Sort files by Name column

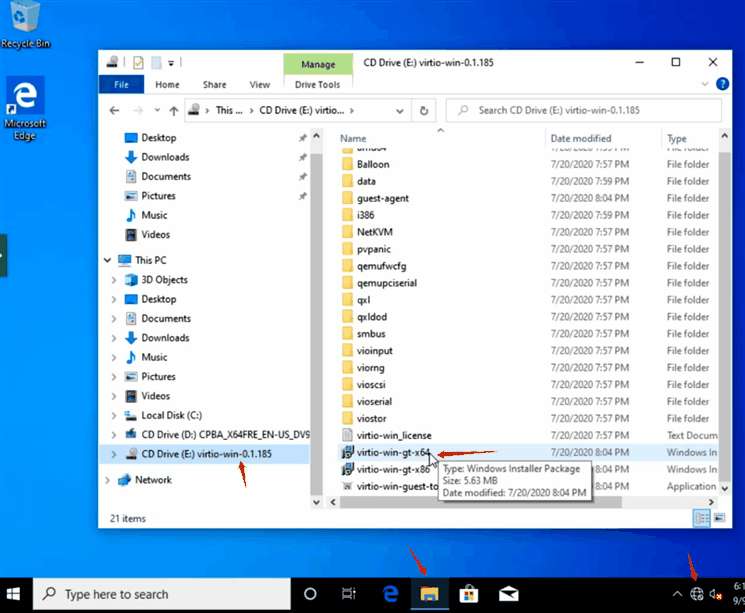coord(353,138)
